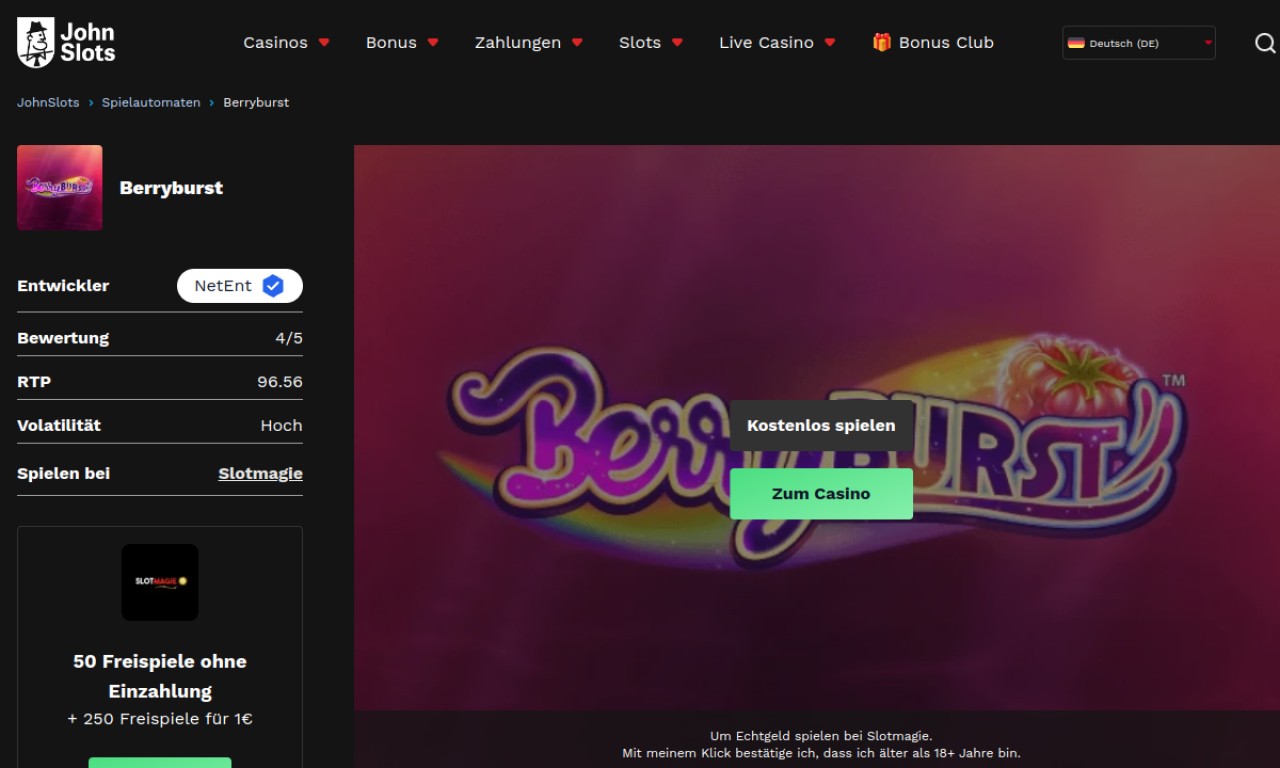Click the gift icon beside Bonus Club
The height and width of the screenshot is (768, 1280).
[x=881, y=42]
